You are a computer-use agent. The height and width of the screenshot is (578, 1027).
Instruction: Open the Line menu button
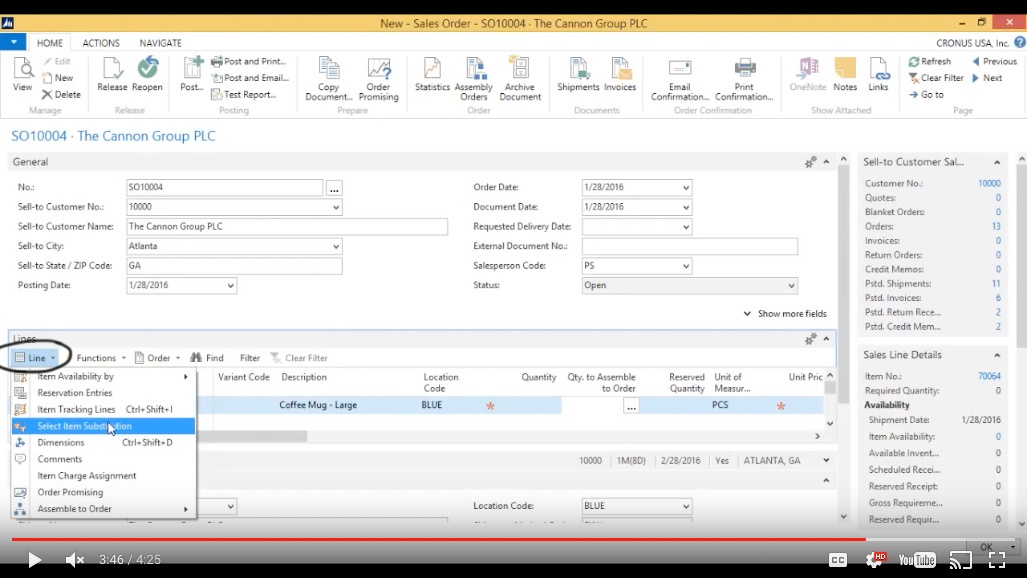(x=35, y=358)
